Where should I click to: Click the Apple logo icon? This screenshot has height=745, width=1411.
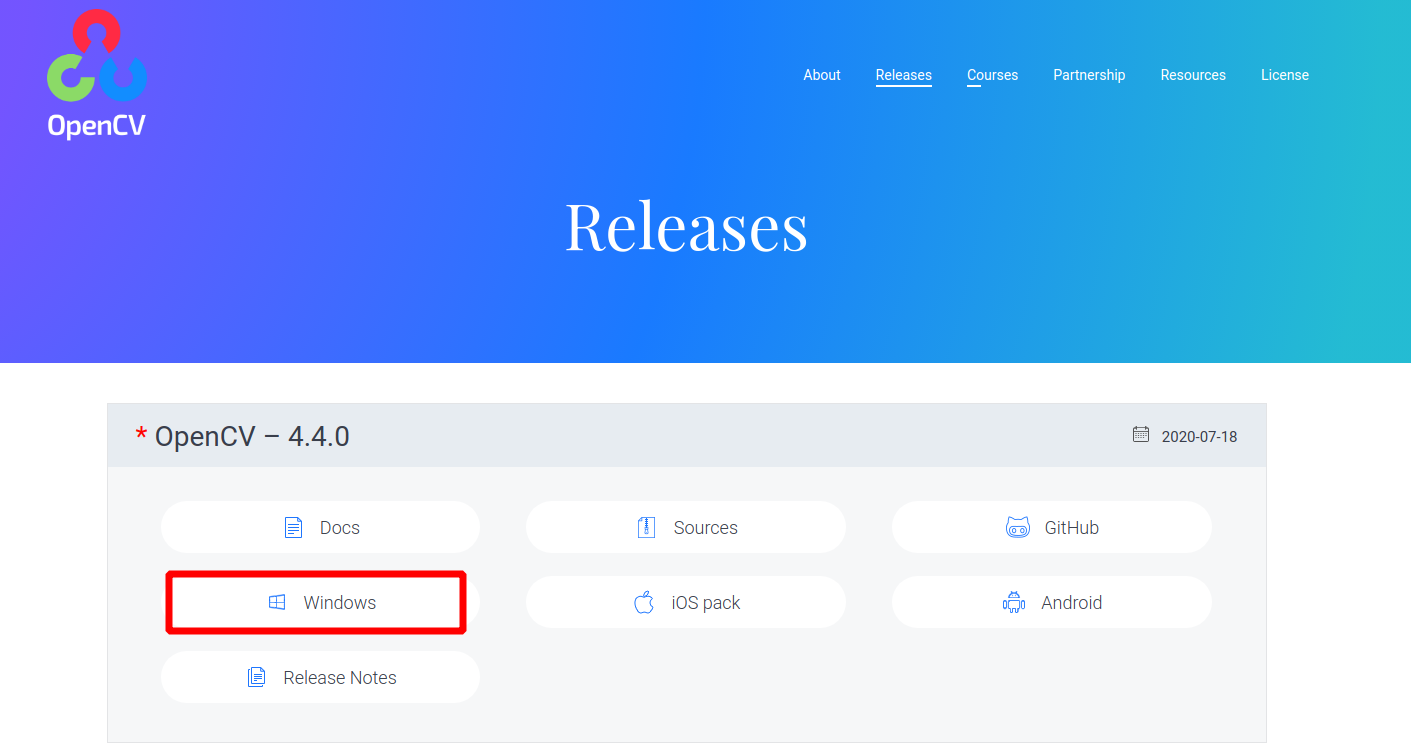(x=644, y=602)
